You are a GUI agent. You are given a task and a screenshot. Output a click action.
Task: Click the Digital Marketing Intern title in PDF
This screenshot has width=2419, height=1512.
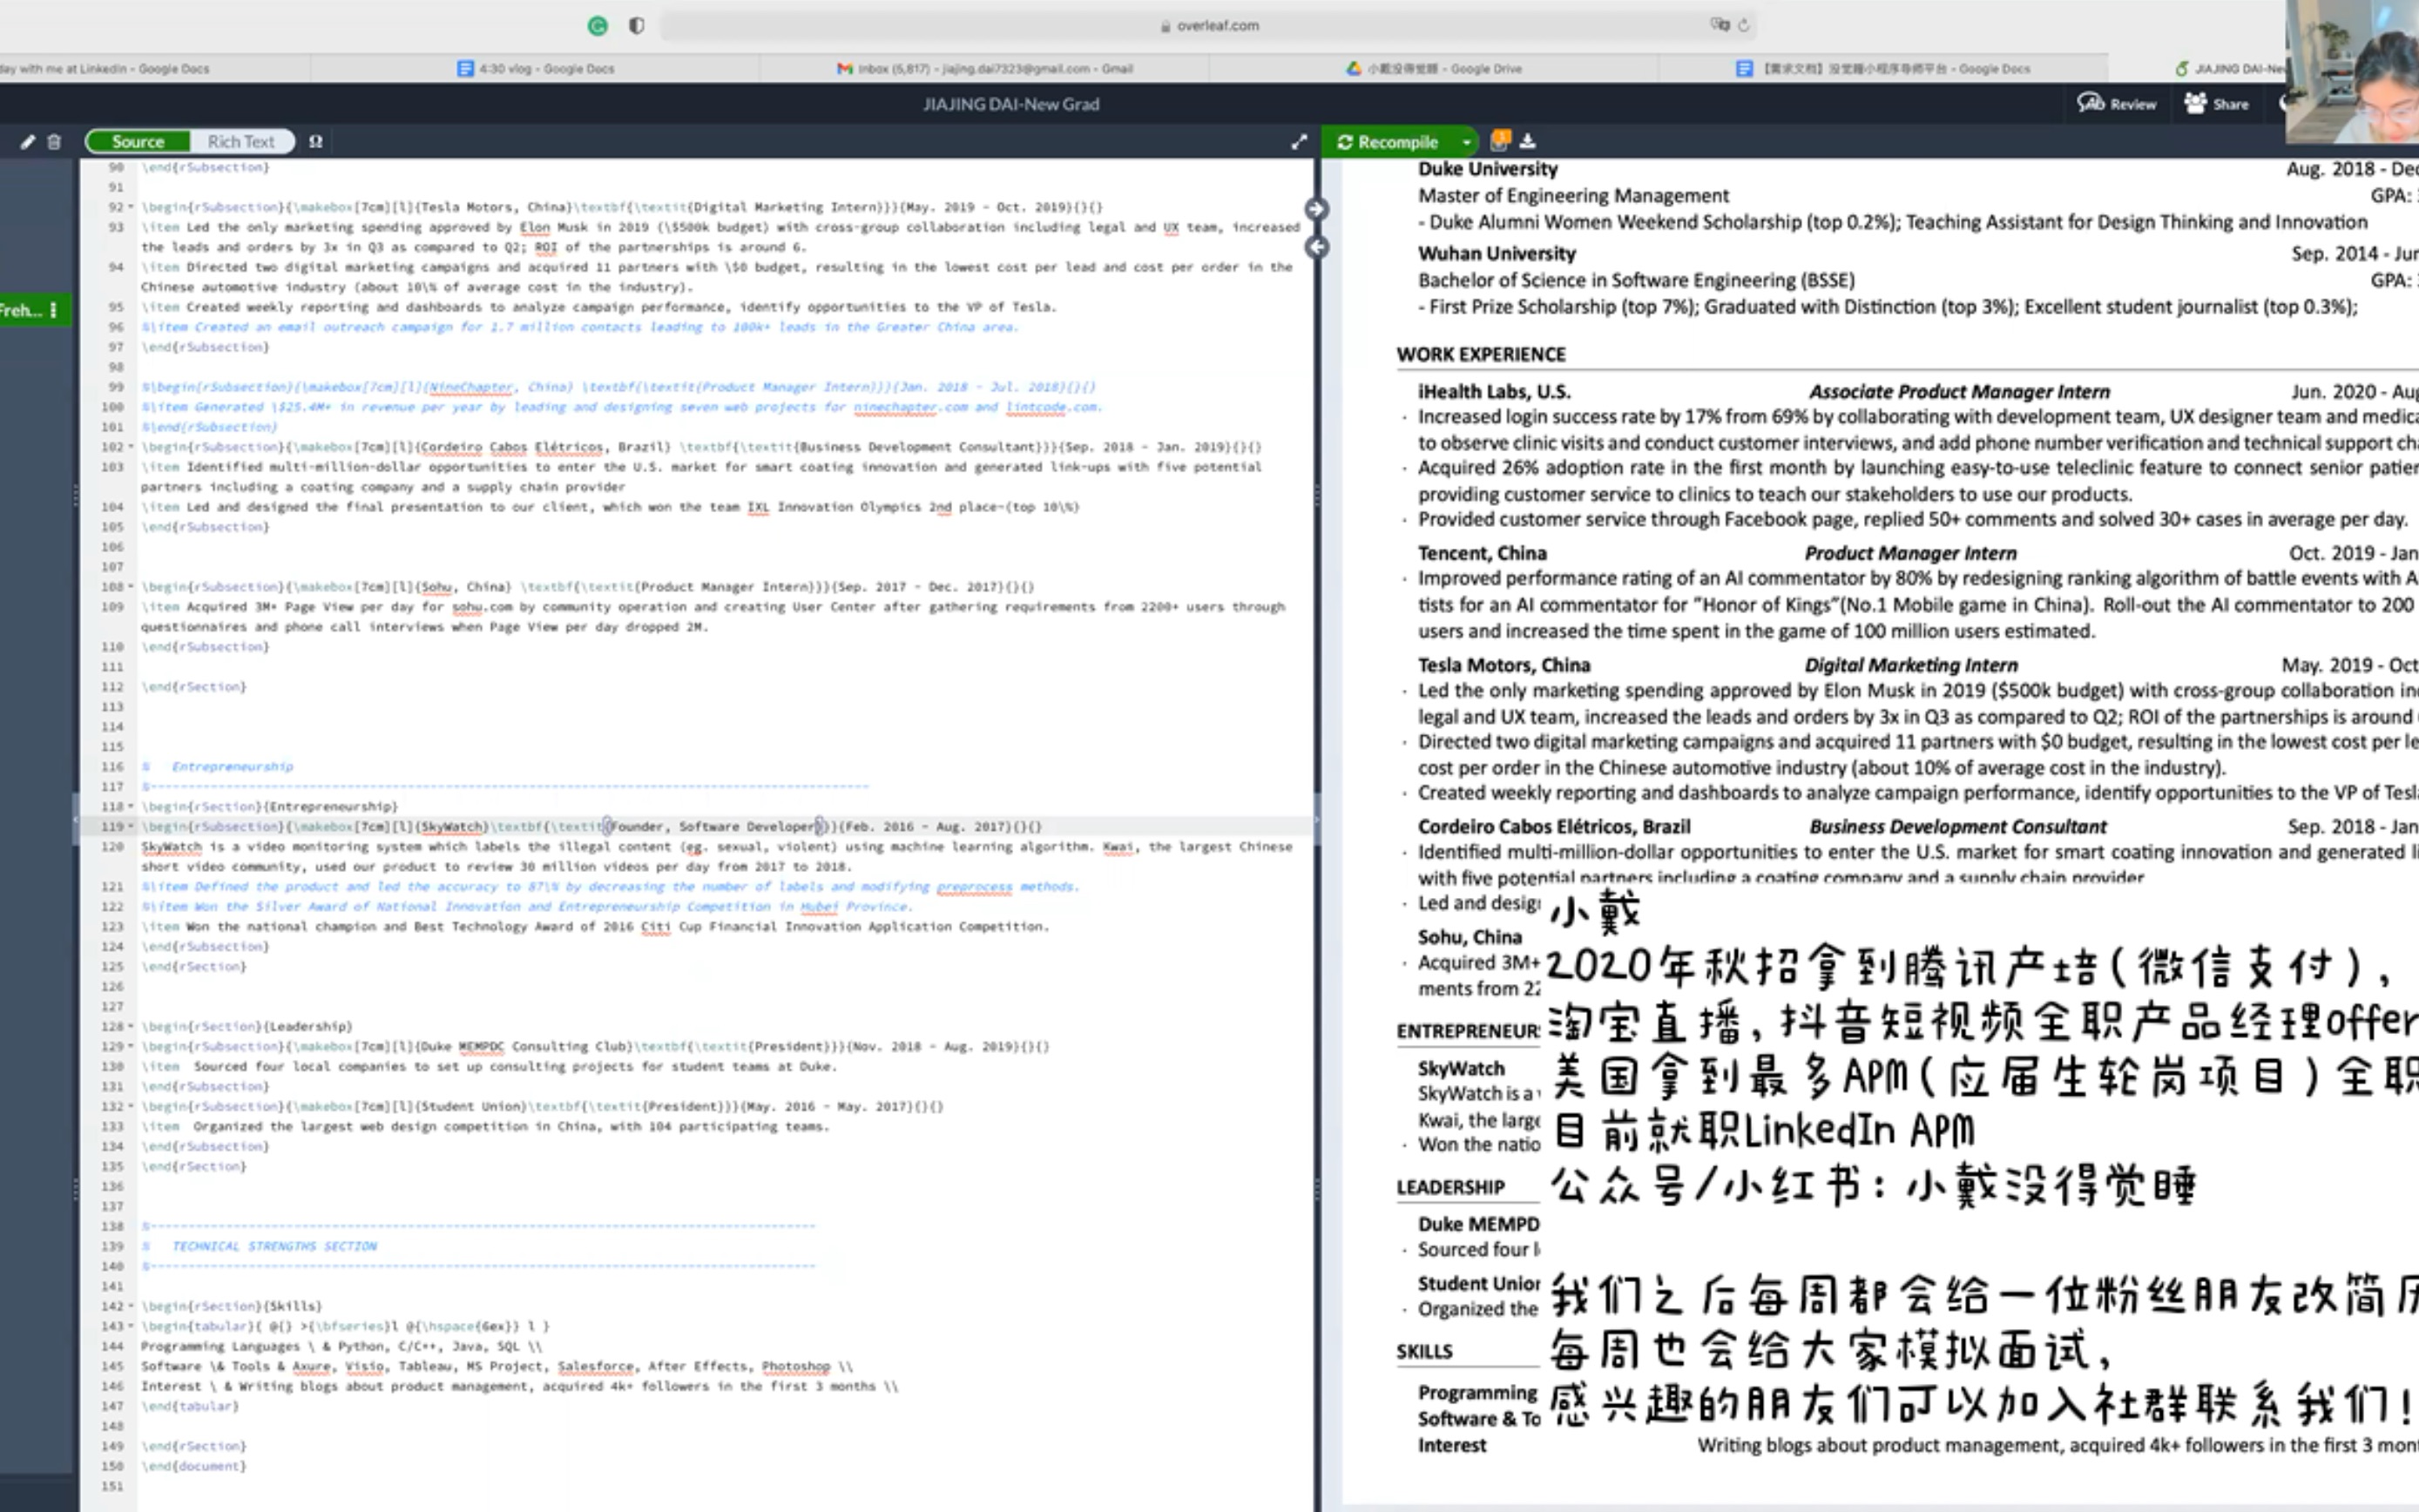[x=1911, y=665]
